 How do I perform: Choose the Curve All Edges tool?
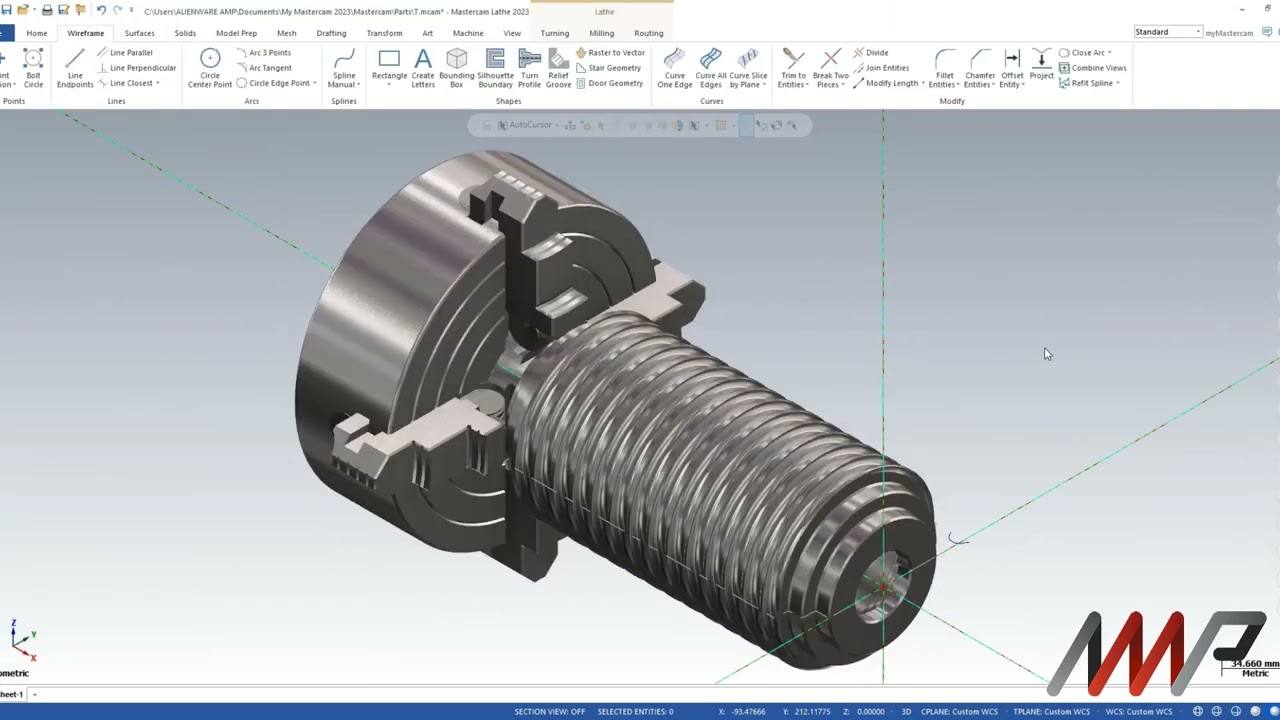point(711,68)
